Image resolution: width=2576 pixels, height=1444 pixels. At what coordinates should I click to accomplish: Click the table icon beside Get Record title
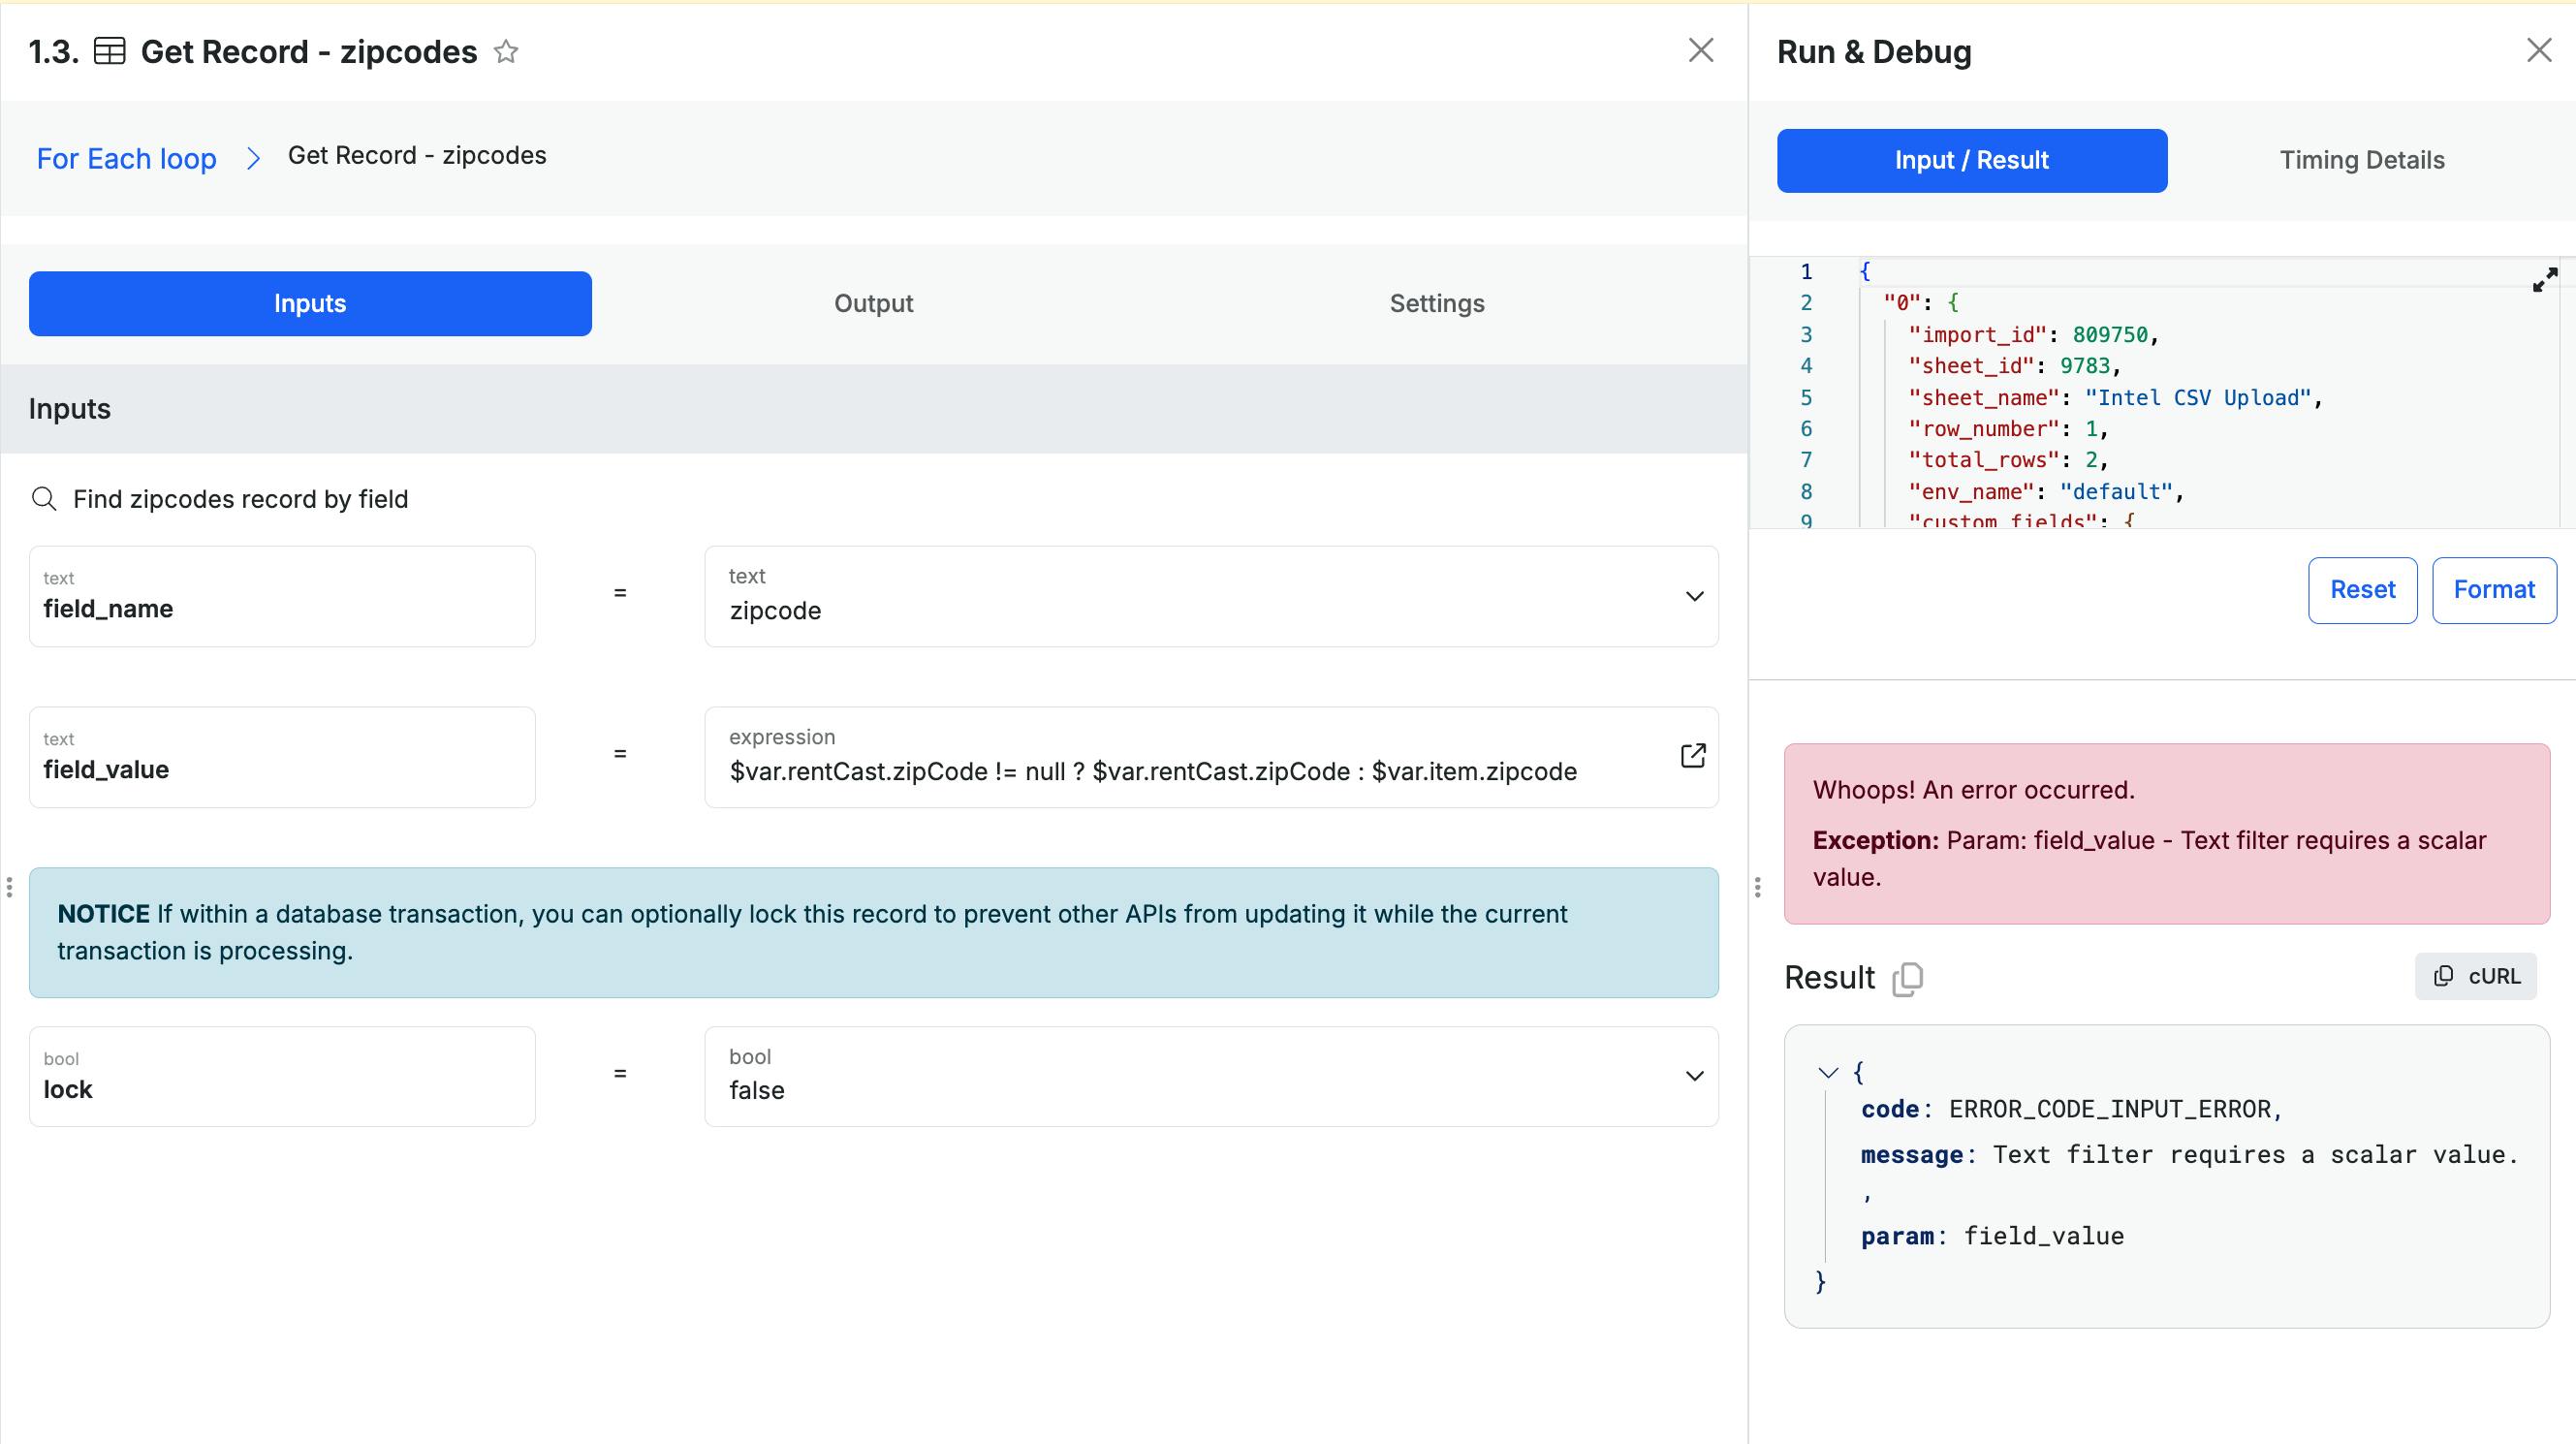(109, 51)
